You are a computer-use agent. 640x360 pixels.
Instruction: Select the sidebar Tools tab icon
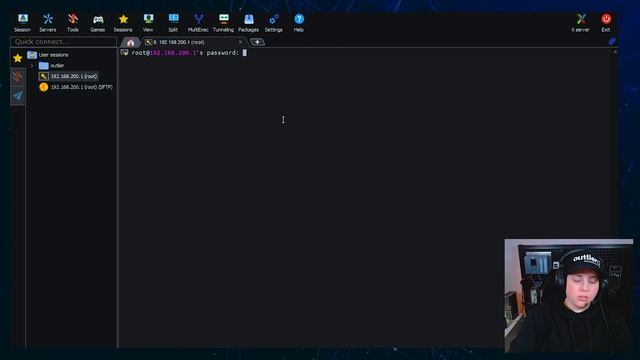18,76
